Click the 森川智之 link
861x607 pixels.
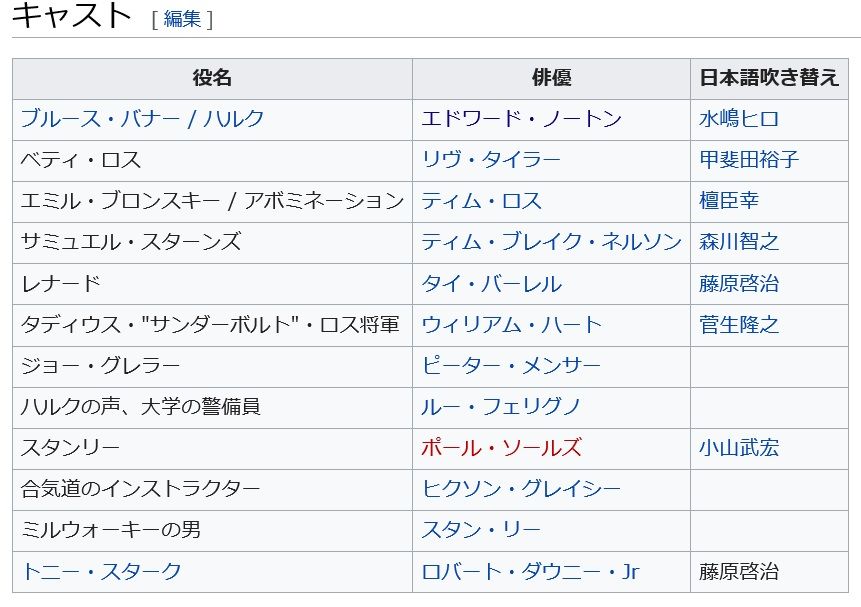[x=739, y=242]
